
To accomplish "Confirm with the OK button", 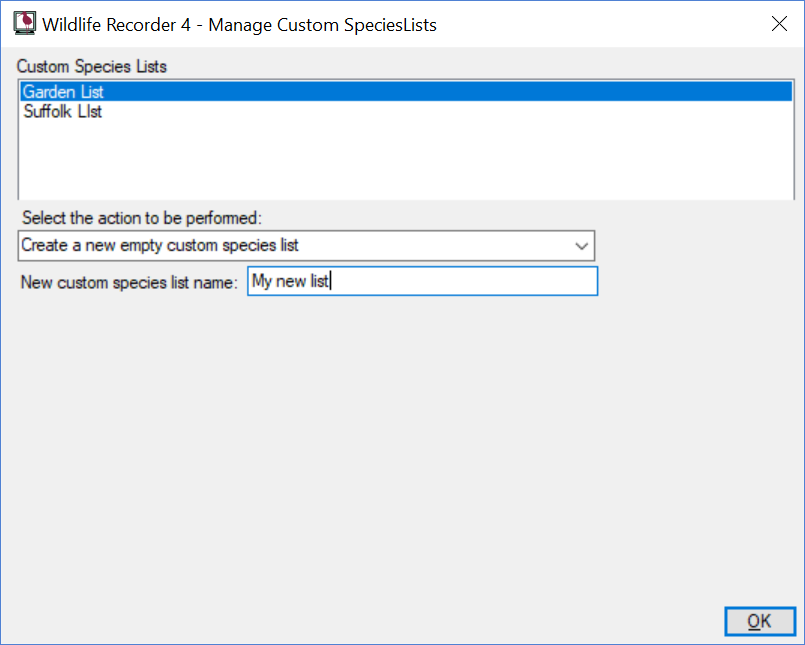I will (760, 621).
